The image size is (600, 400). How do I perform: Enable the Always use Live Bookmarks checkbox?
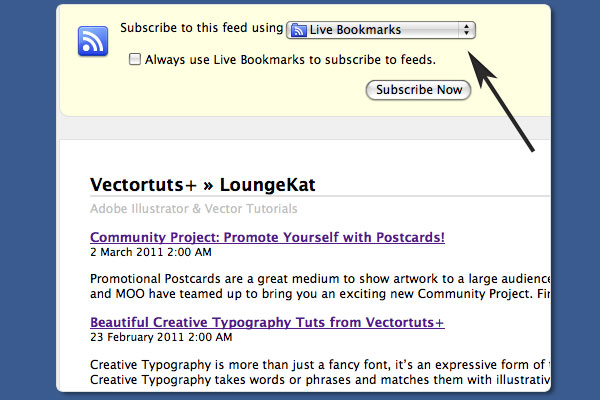[x=135, y=60]
